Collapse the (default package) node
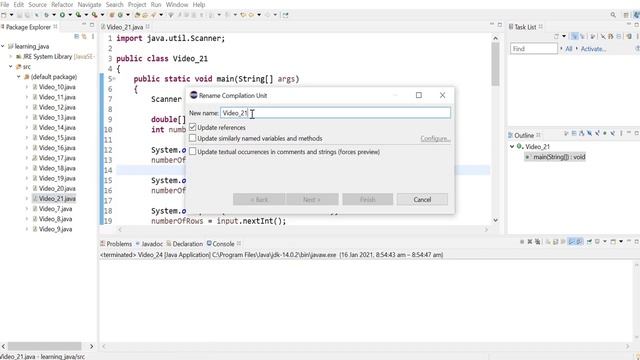The image size is (640, 360). point(19,77)
